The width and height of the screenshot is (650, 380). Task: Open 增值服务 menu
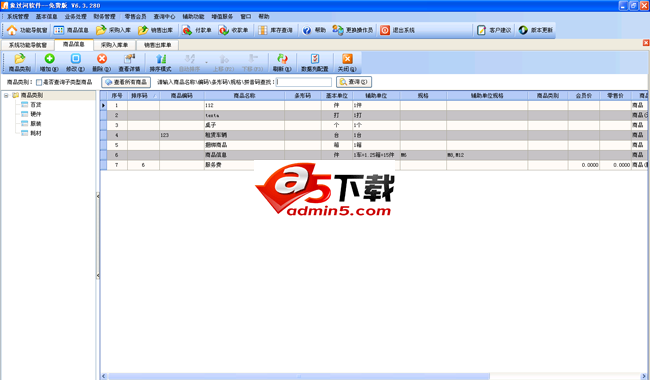coord(222,17)
